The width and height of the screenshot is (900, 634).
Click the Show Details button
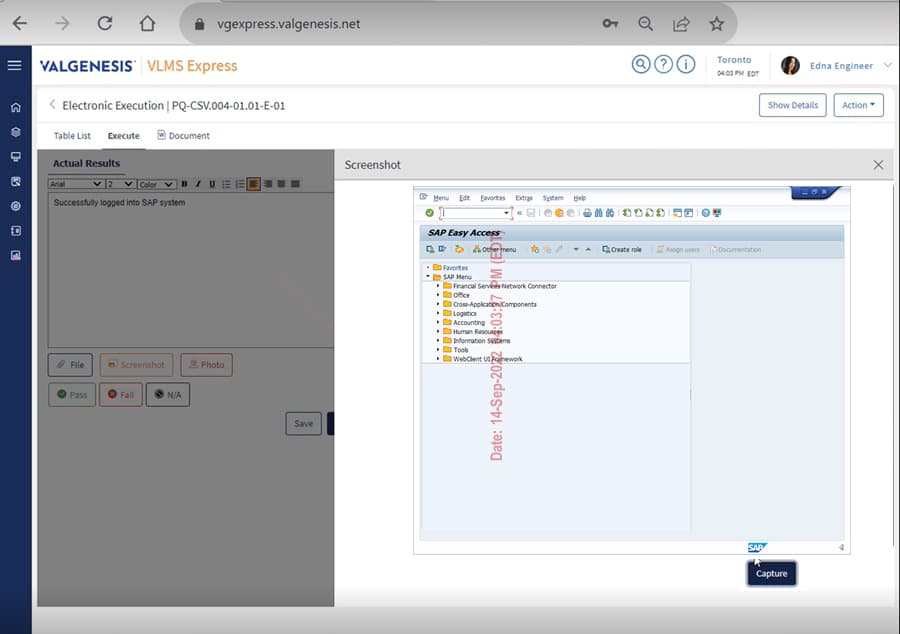[x=792, y=105]
